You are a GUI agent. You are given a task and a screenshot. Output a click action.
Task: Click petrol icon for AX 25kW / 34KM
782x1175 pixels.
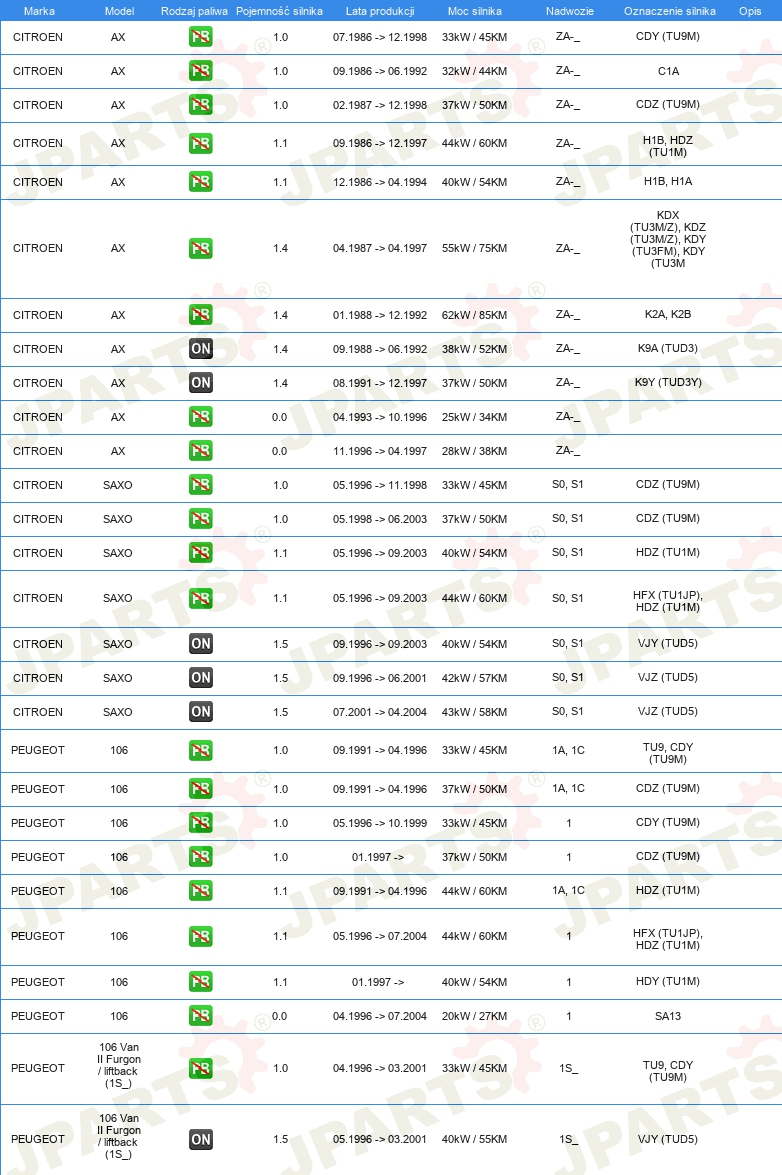coord(200,417)
